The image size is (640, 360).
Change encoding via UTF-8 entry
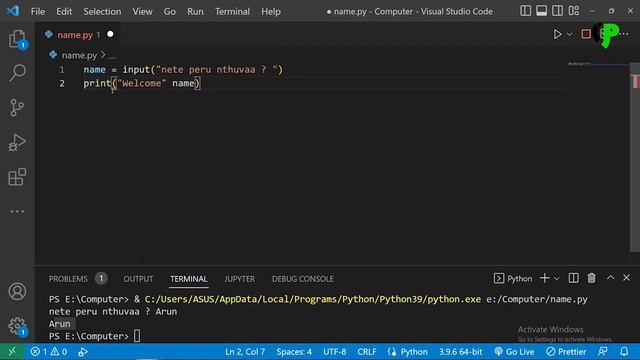coord(335,351)
